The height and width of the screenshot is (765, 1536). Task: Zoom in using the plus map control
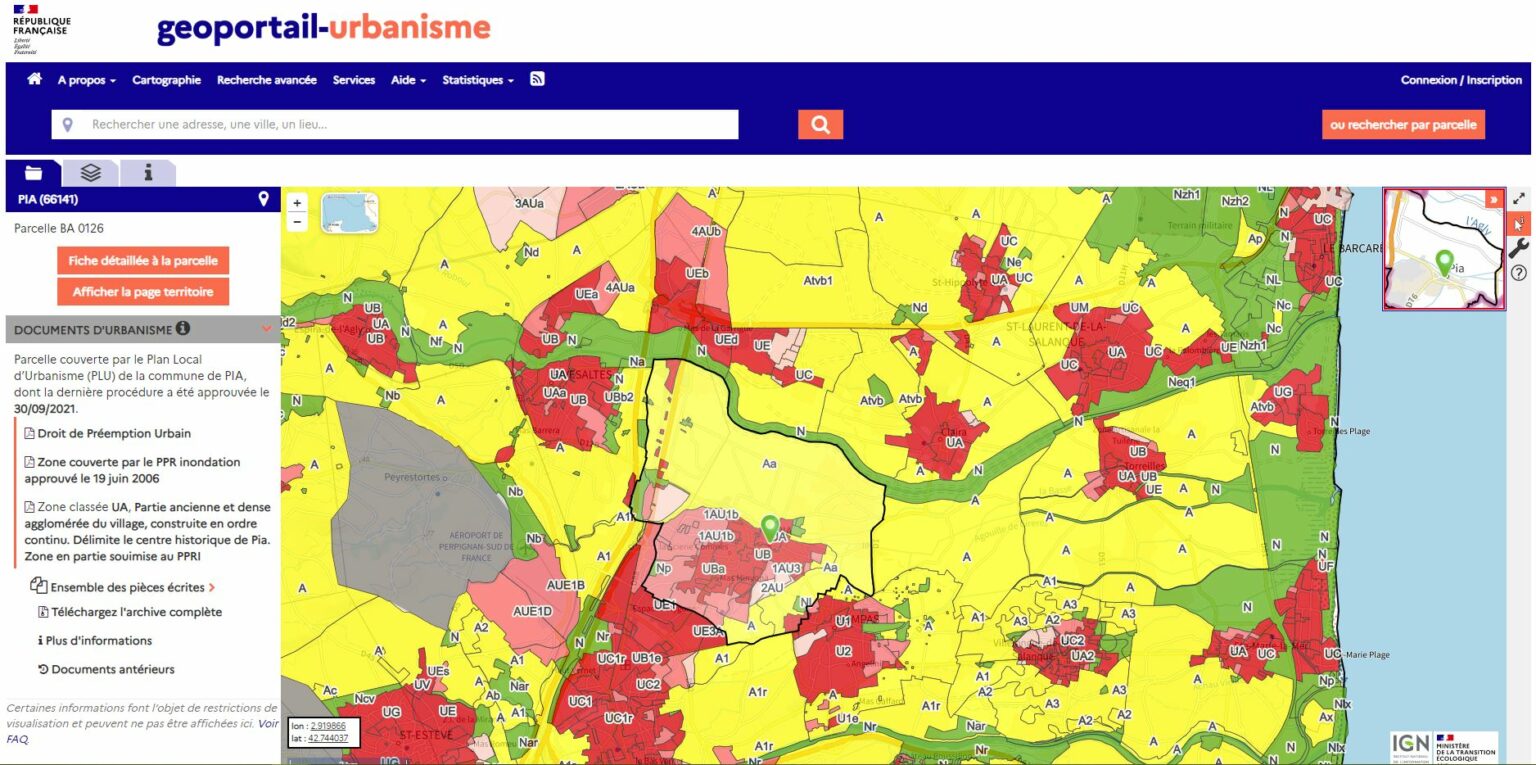296,202
